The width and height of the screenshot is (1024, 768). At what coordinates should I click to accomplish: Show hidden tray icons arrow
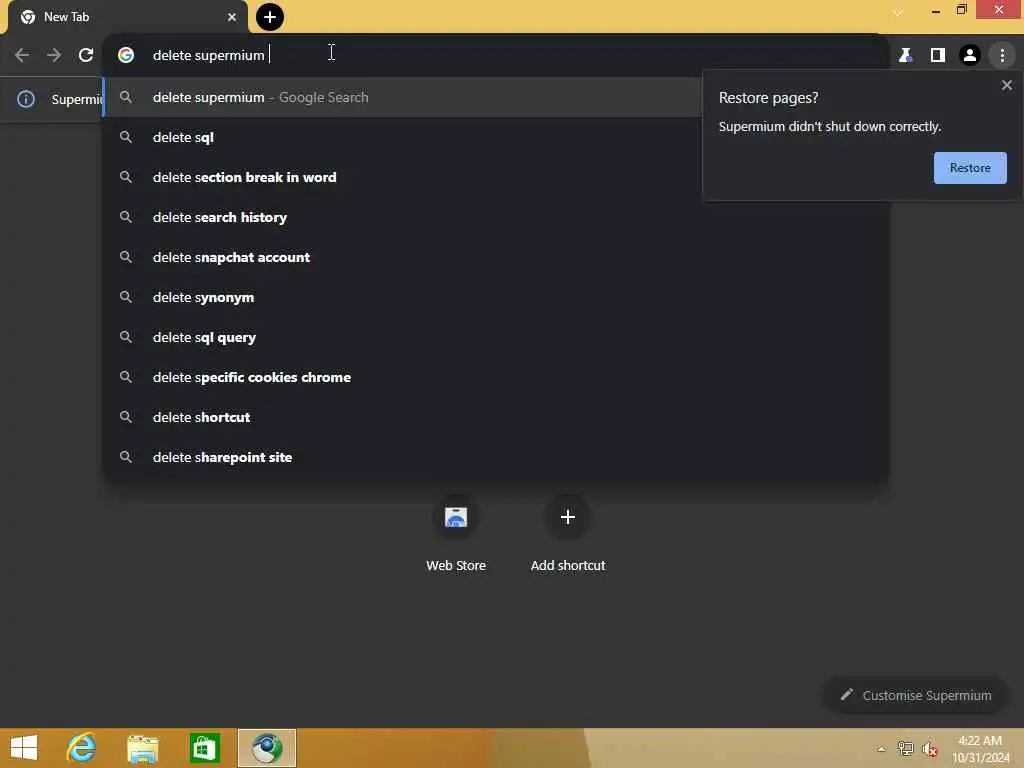click(882, 749)
